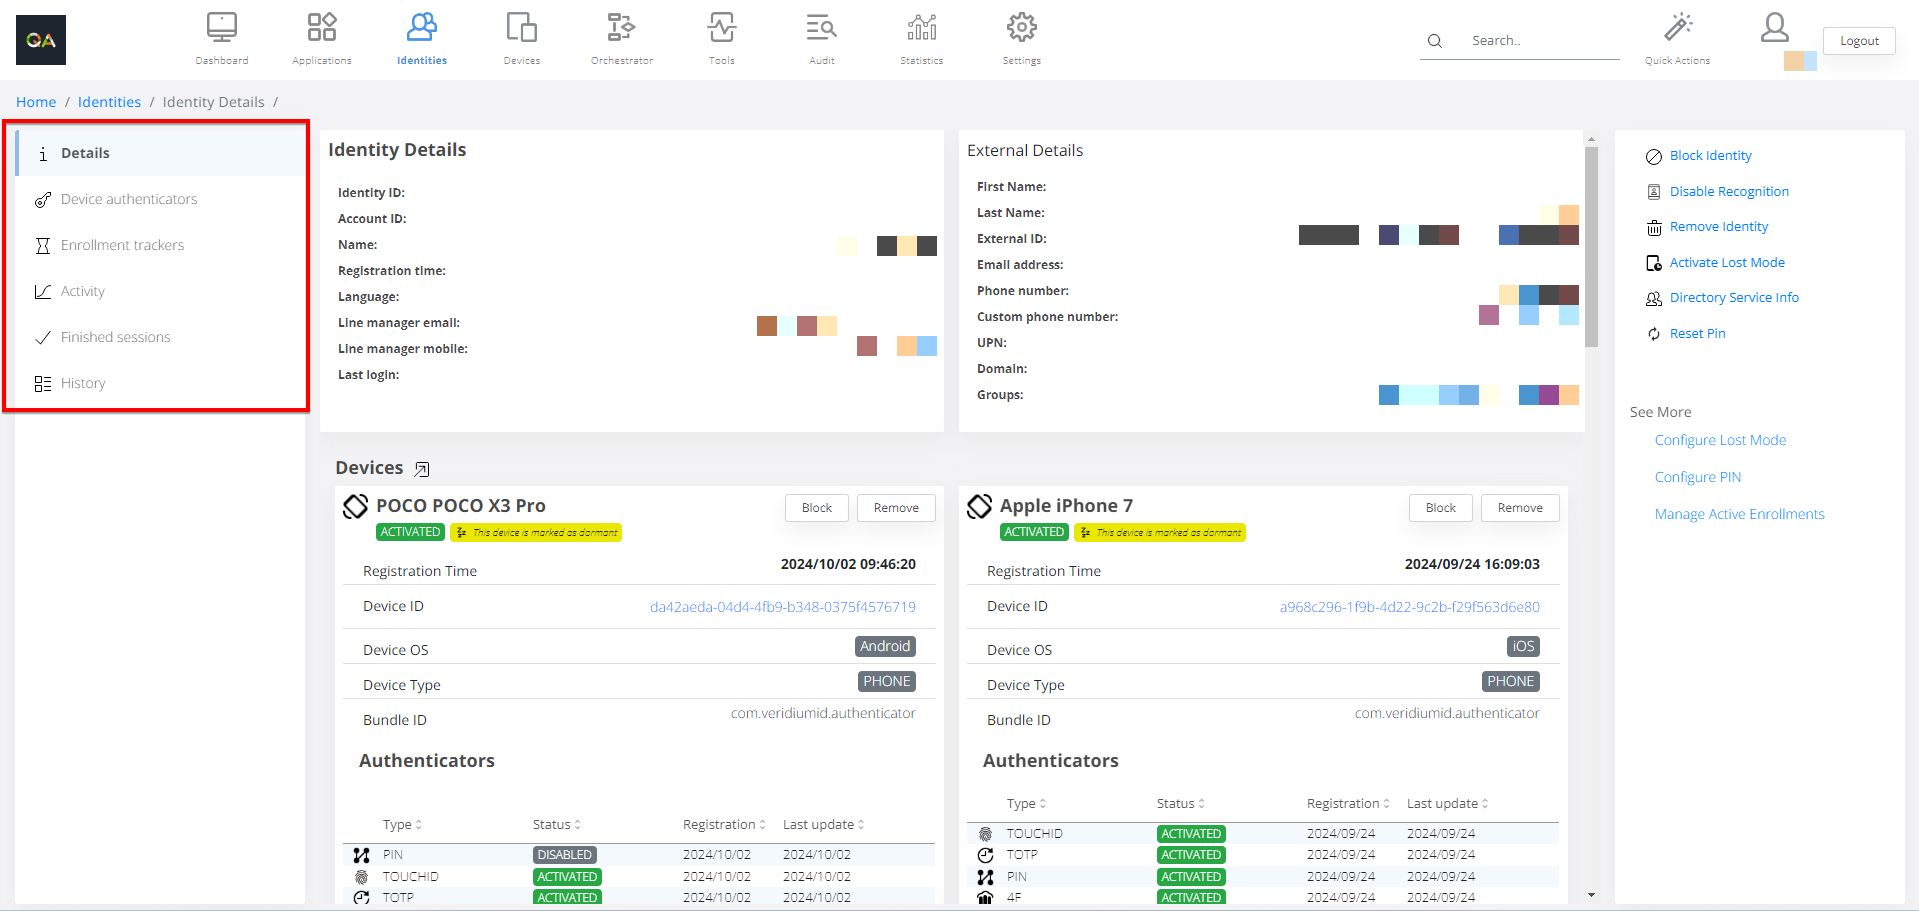Select the Finished sessions sidebar item
The image size is (1919, 911).
click(115, 337)
